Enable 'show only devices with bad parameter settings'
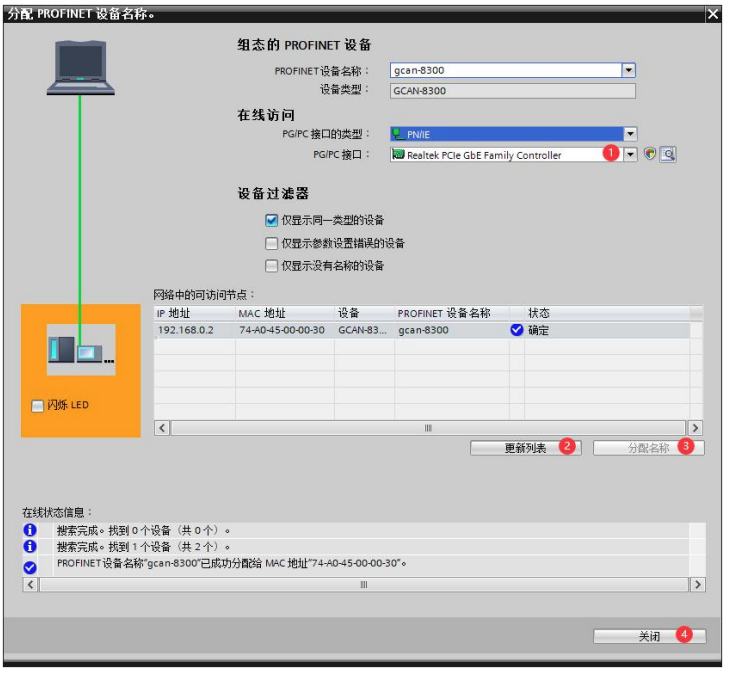Viewport: 730px width, 673px height. [x=271, y=243]
